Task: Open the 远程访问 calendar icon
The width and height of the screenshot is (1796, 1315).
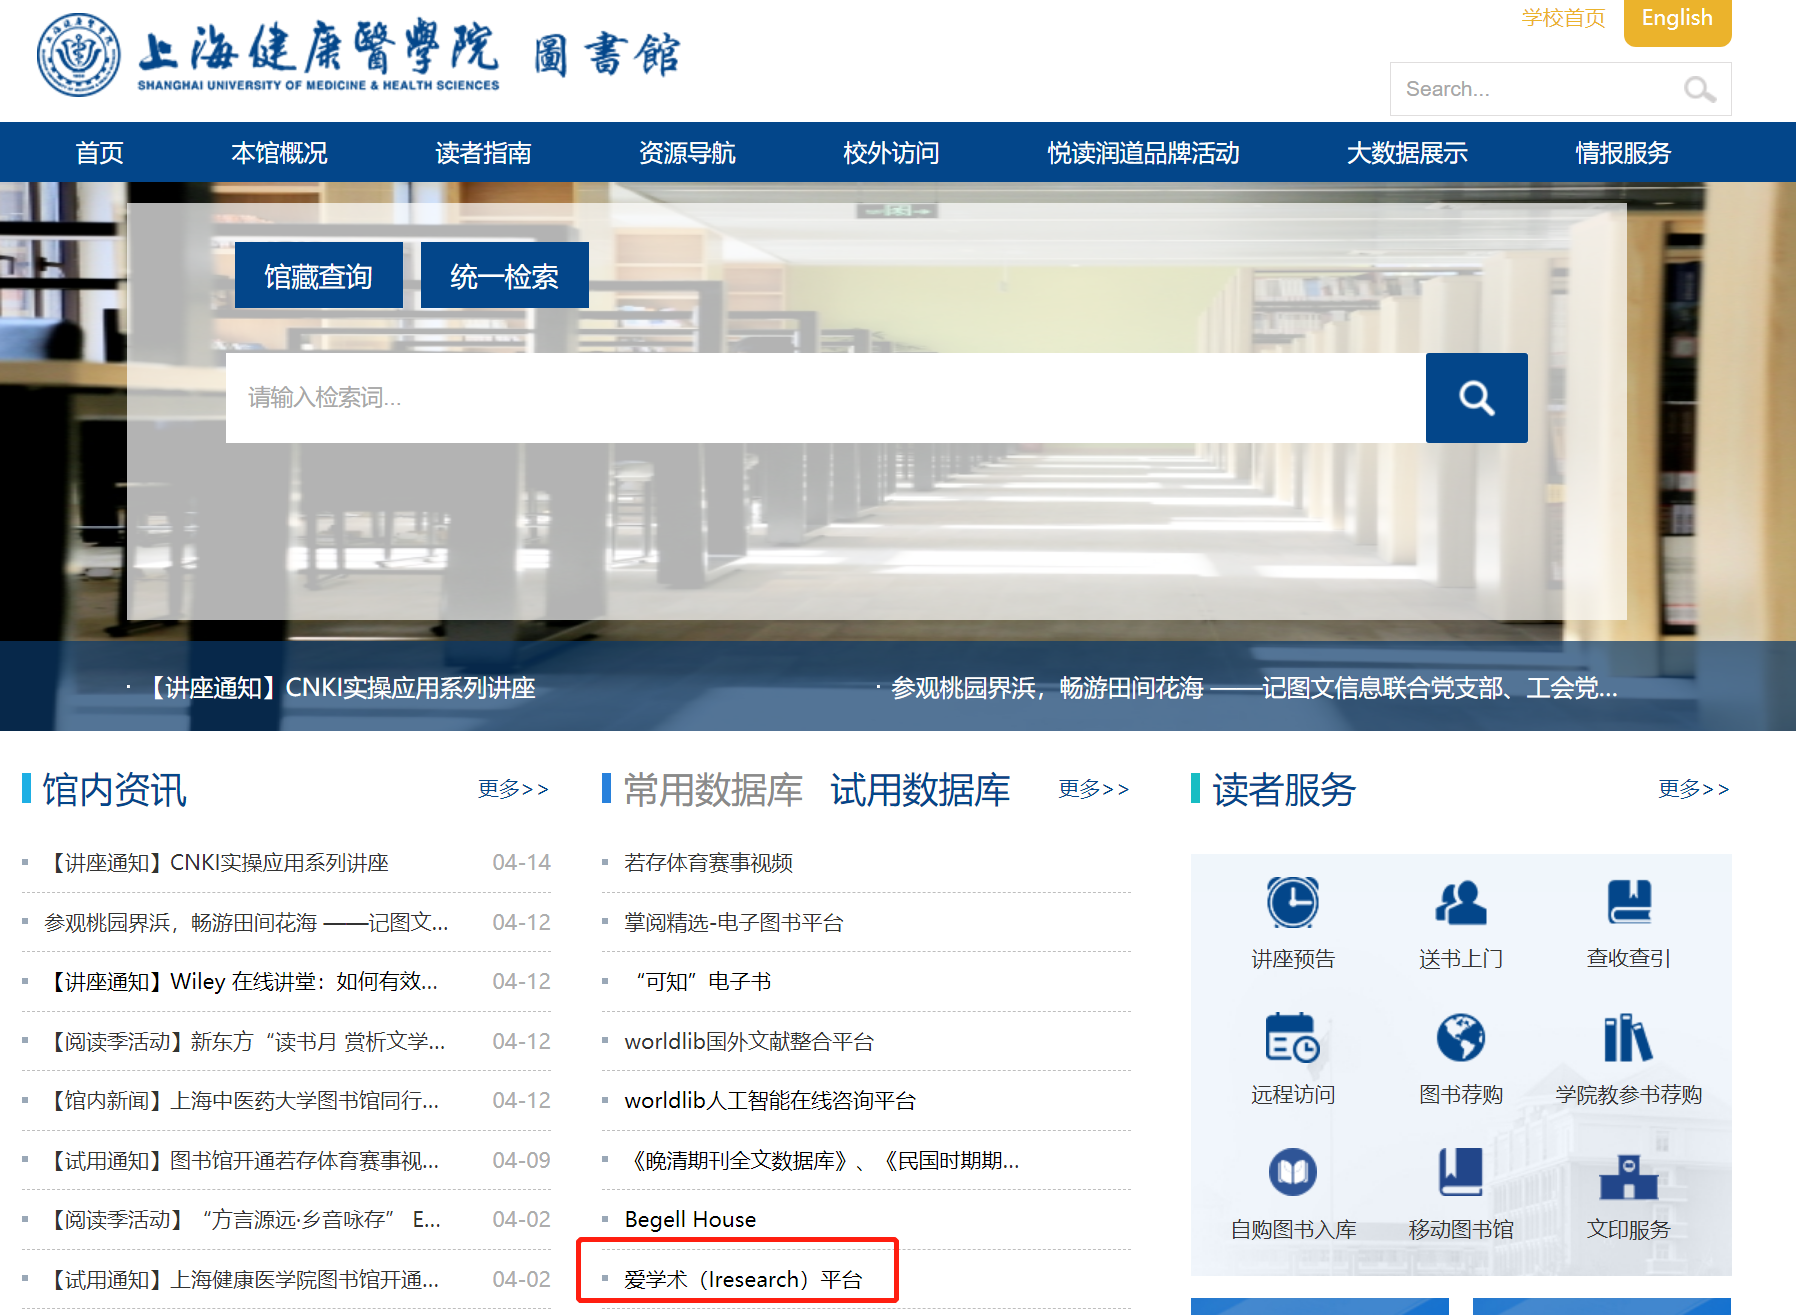Action: click(1292, 1038)
